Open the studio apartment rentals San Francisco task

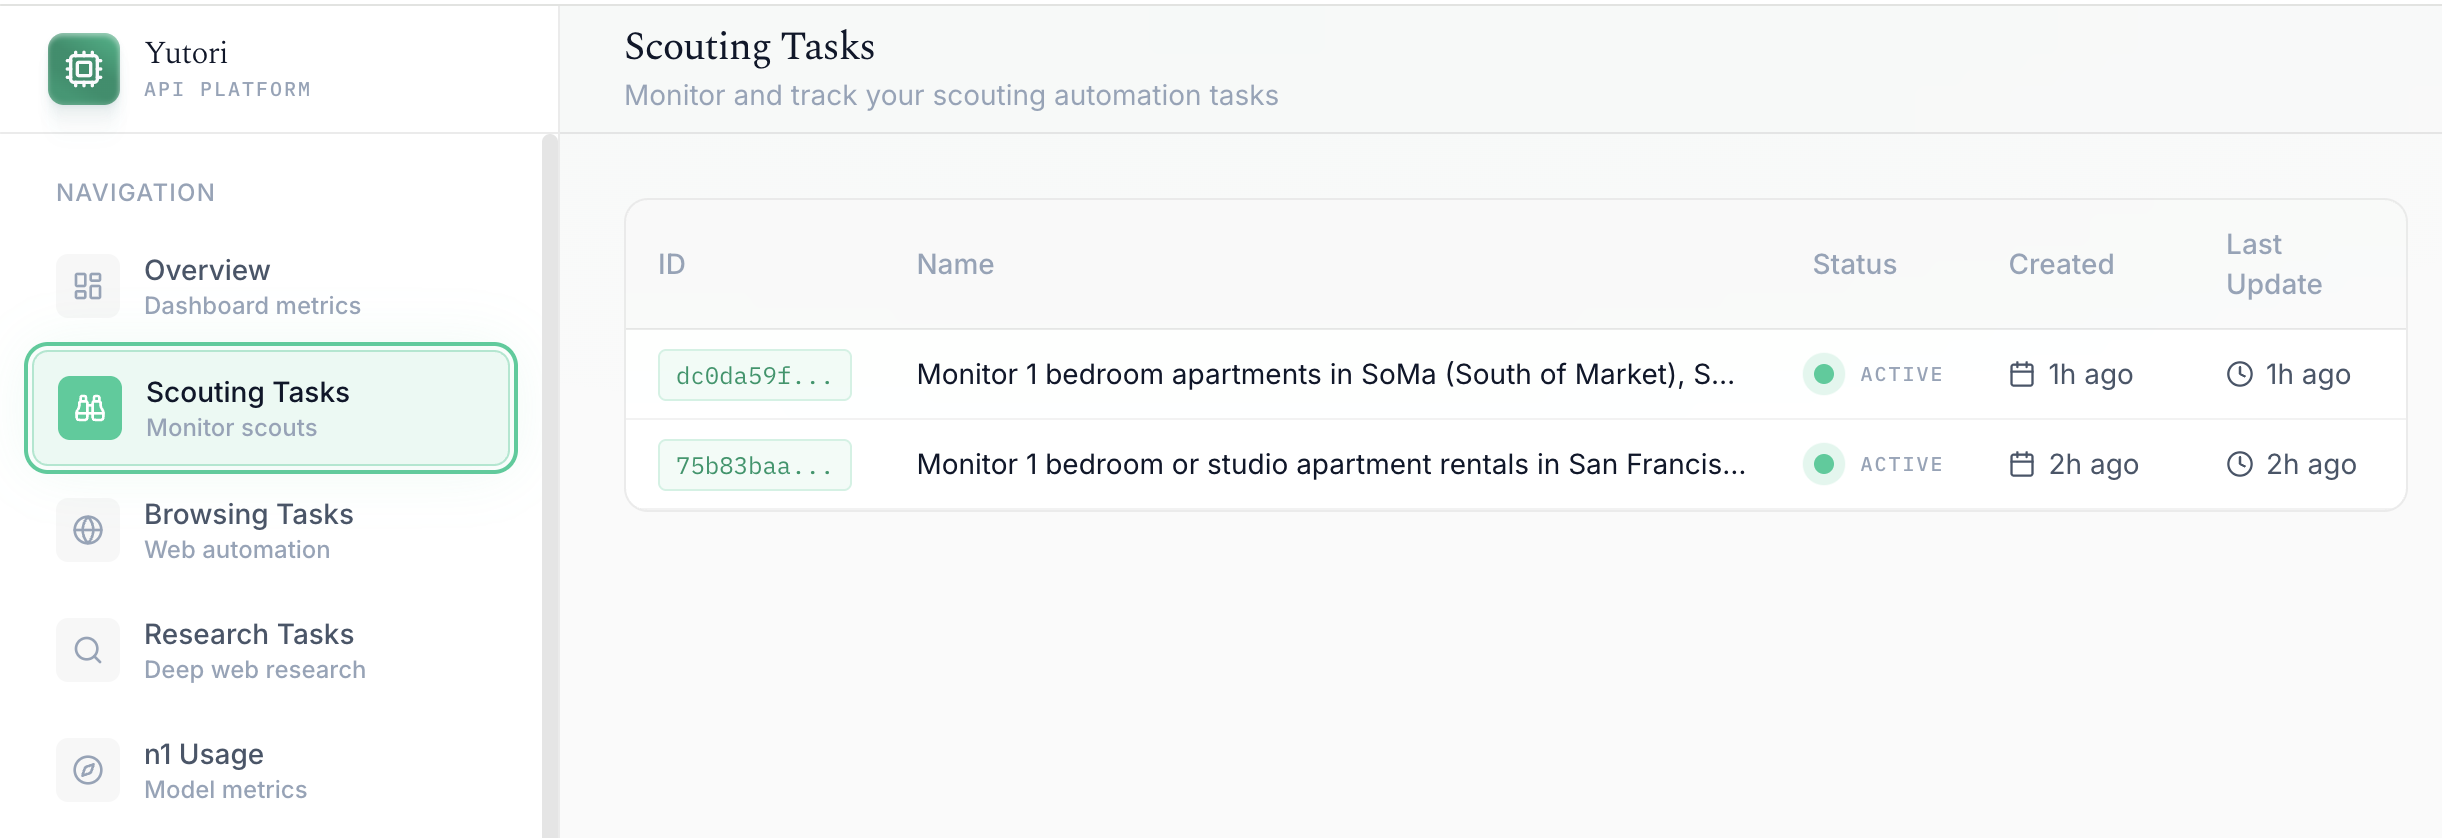pos(1330,464)
